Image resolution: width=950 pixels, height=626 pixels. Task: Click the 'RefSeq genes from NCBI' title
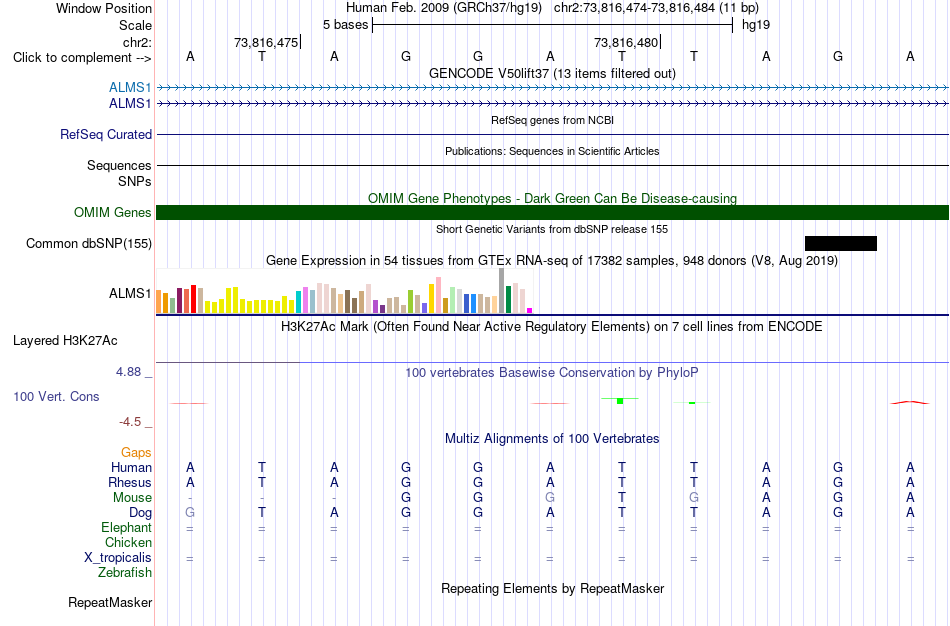[x=552, y=120]
